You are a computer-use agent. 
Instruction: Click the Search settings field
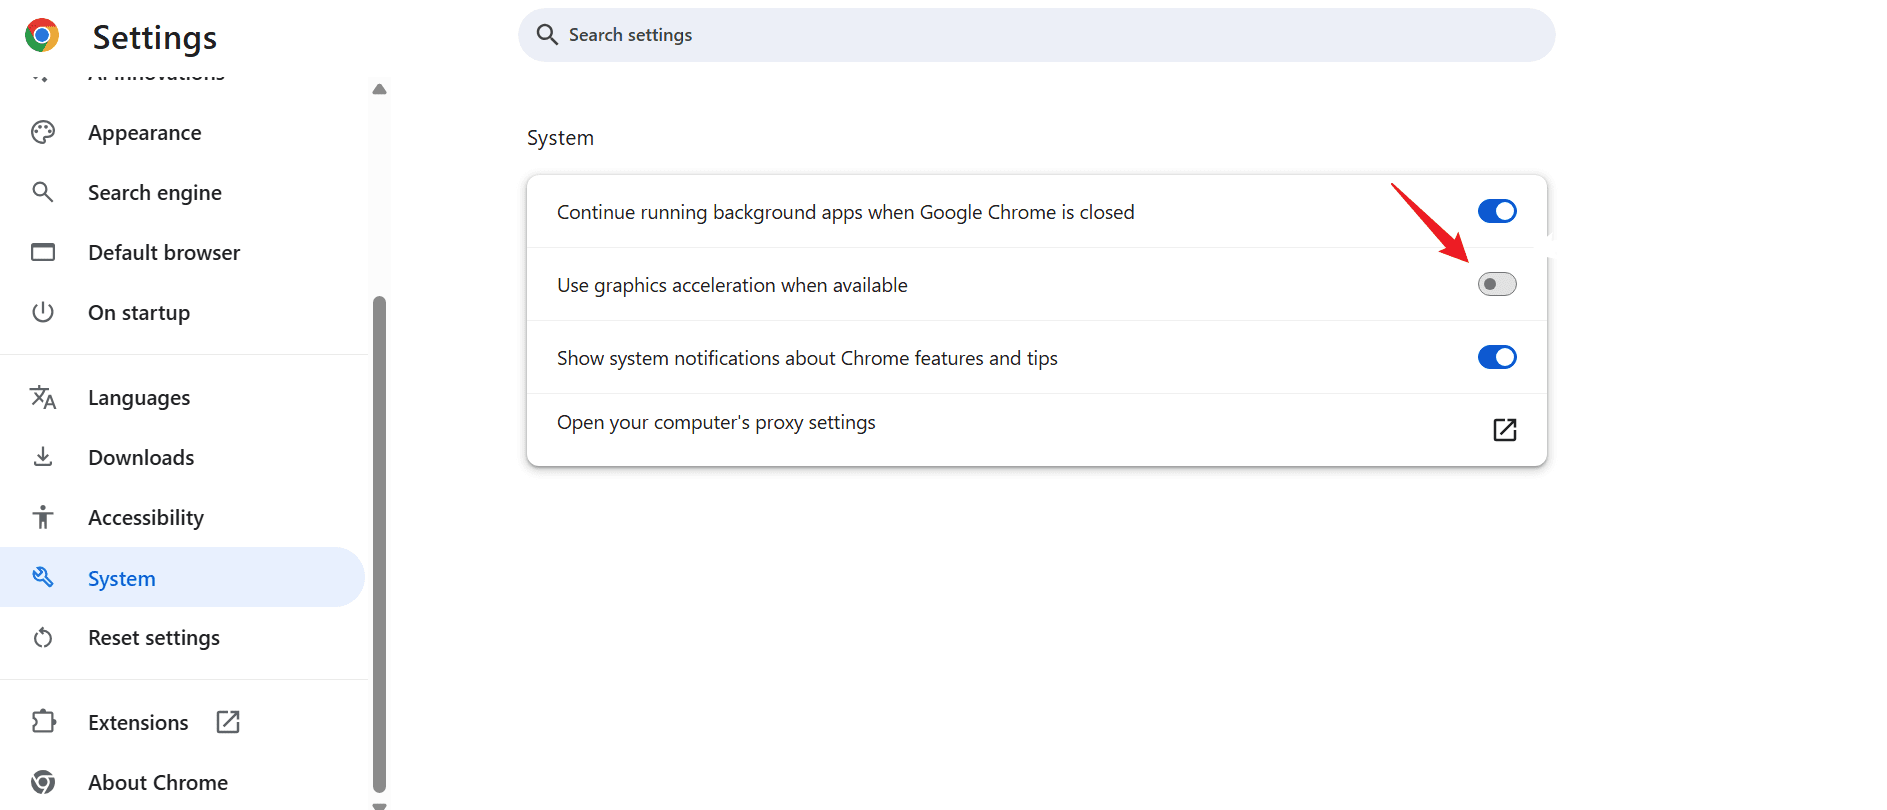click(x=1035, y=35)
